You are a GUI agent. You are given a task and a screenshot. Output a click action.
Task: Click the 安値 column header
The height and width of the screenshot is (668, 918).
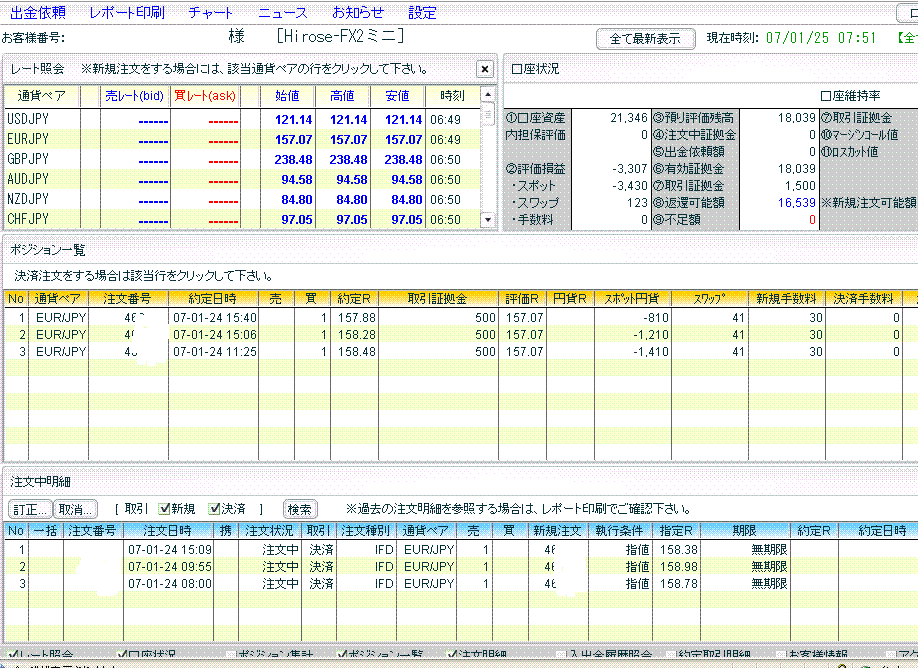click(398, 96)
